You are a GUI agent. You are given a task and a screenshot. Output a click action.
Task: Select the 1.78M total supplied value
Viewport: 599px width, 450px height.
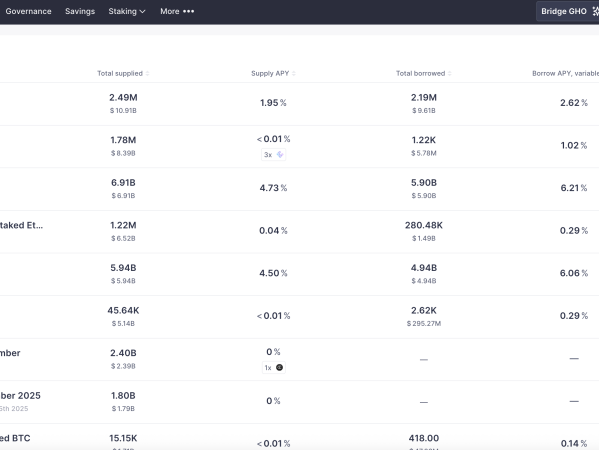pos(123,140)
